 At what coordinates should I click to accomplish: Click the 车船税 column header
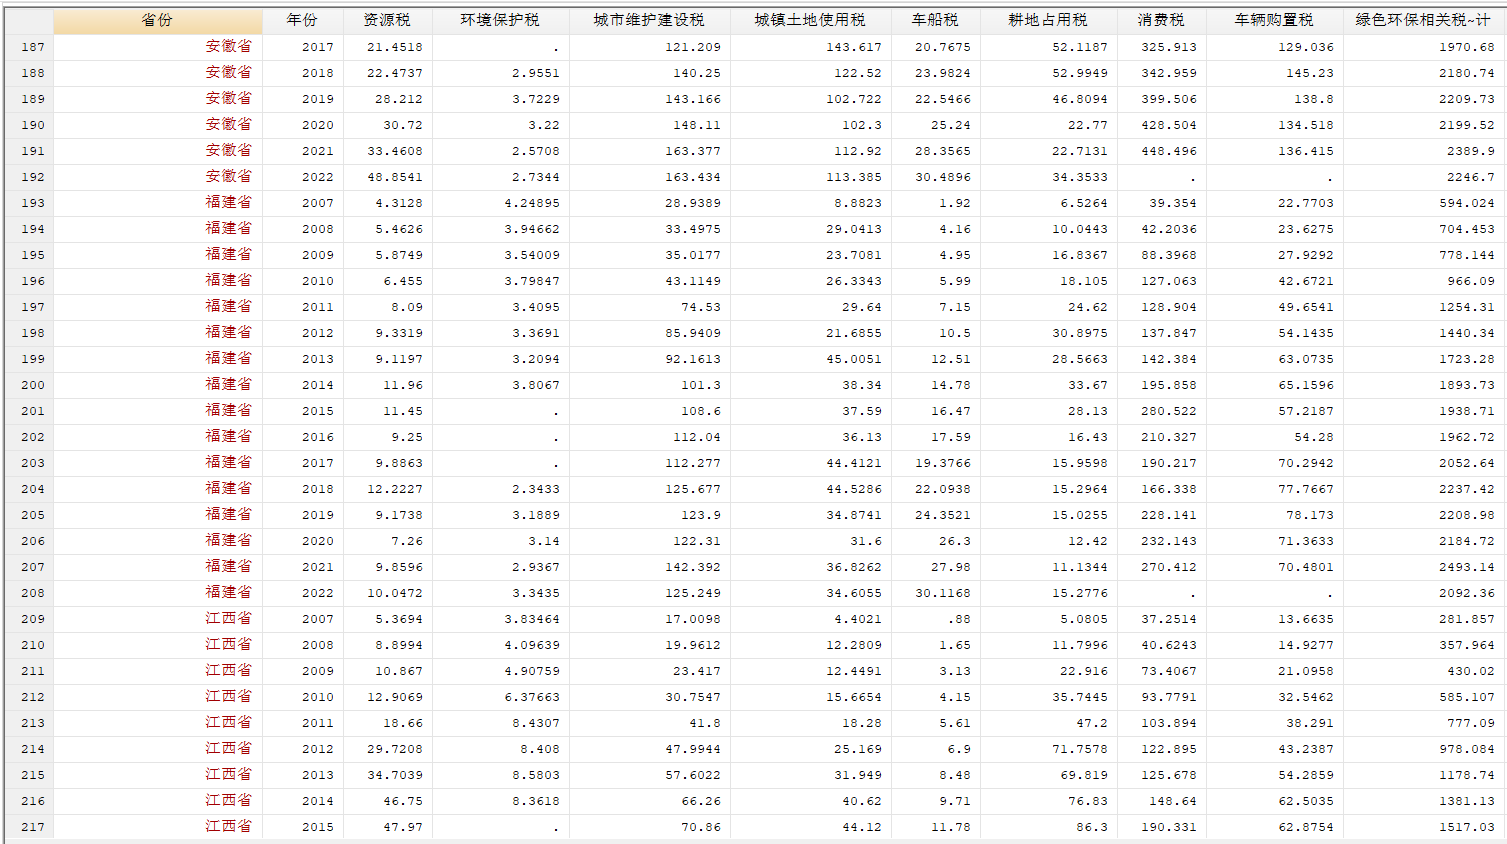coord(935,20)
